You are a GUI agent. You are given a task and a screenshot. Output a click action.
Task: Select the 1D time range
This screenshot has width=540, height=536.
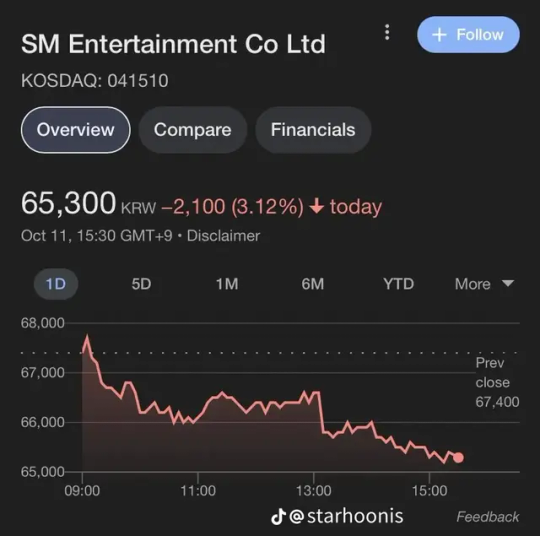56,284
